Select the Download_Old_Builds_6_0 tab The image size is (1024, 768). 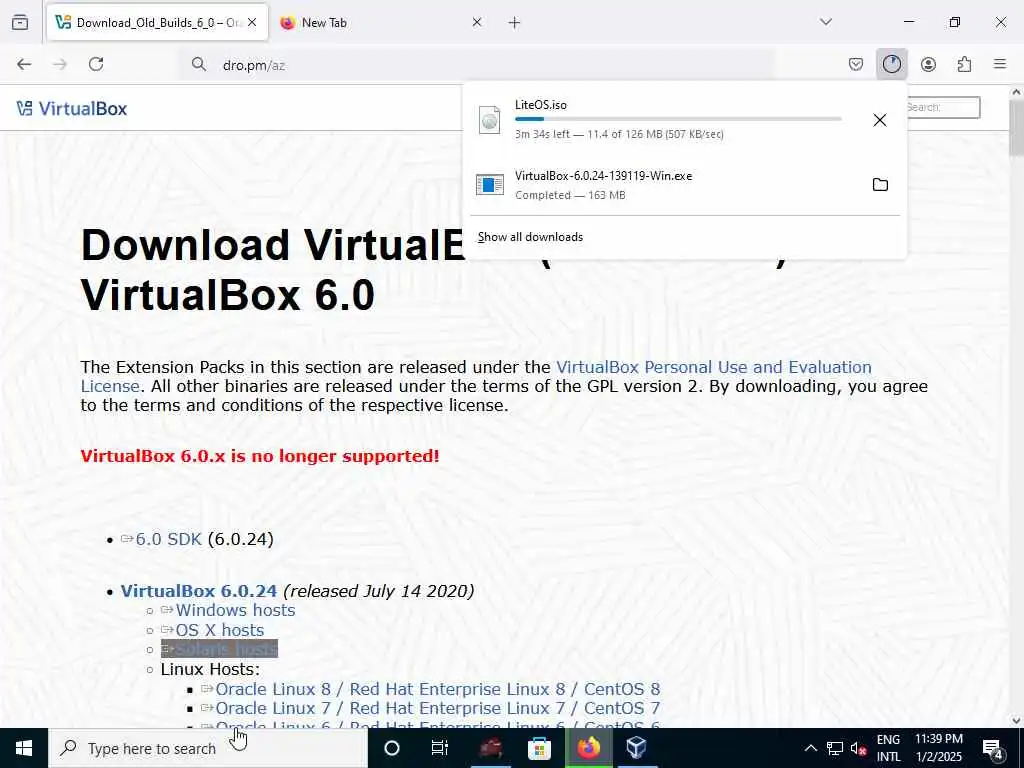(x=157, y=23)
